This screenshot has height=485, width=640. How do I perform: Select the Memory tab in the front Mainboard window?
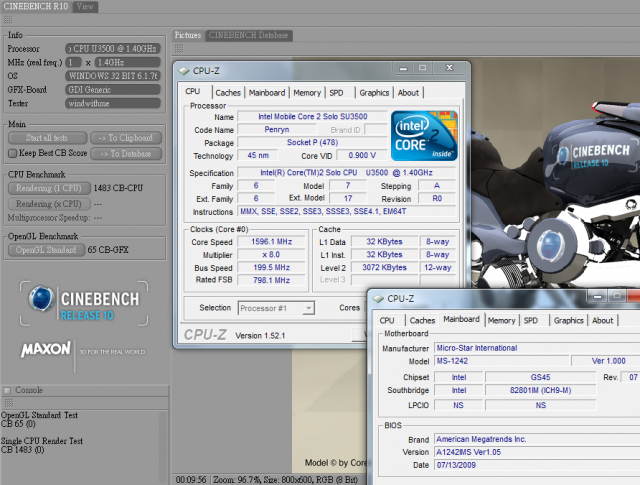click(501, 320)
